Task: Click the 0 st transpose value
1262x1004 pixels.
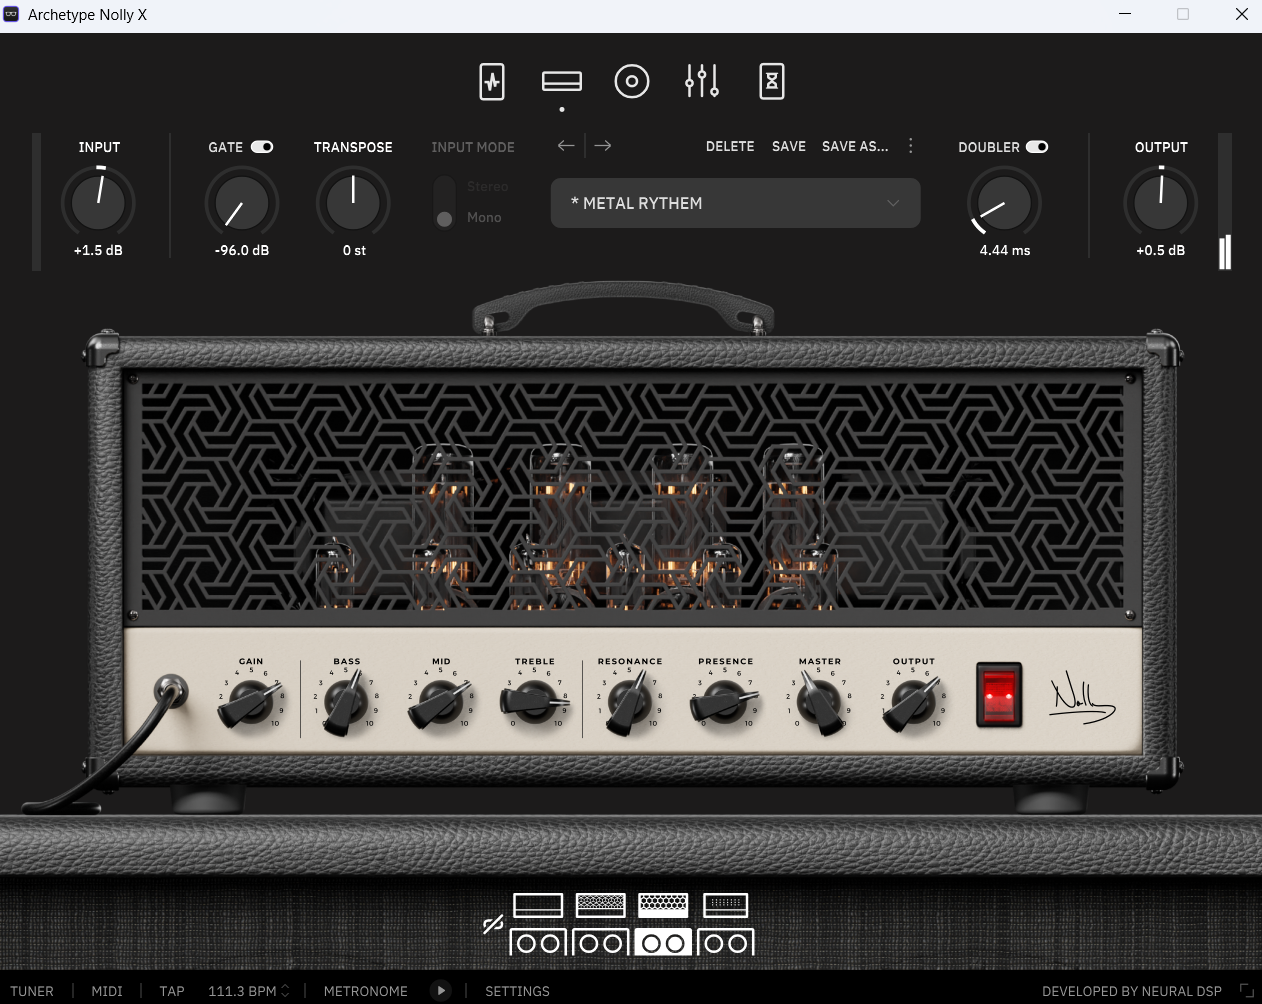Action: (354, 250)
